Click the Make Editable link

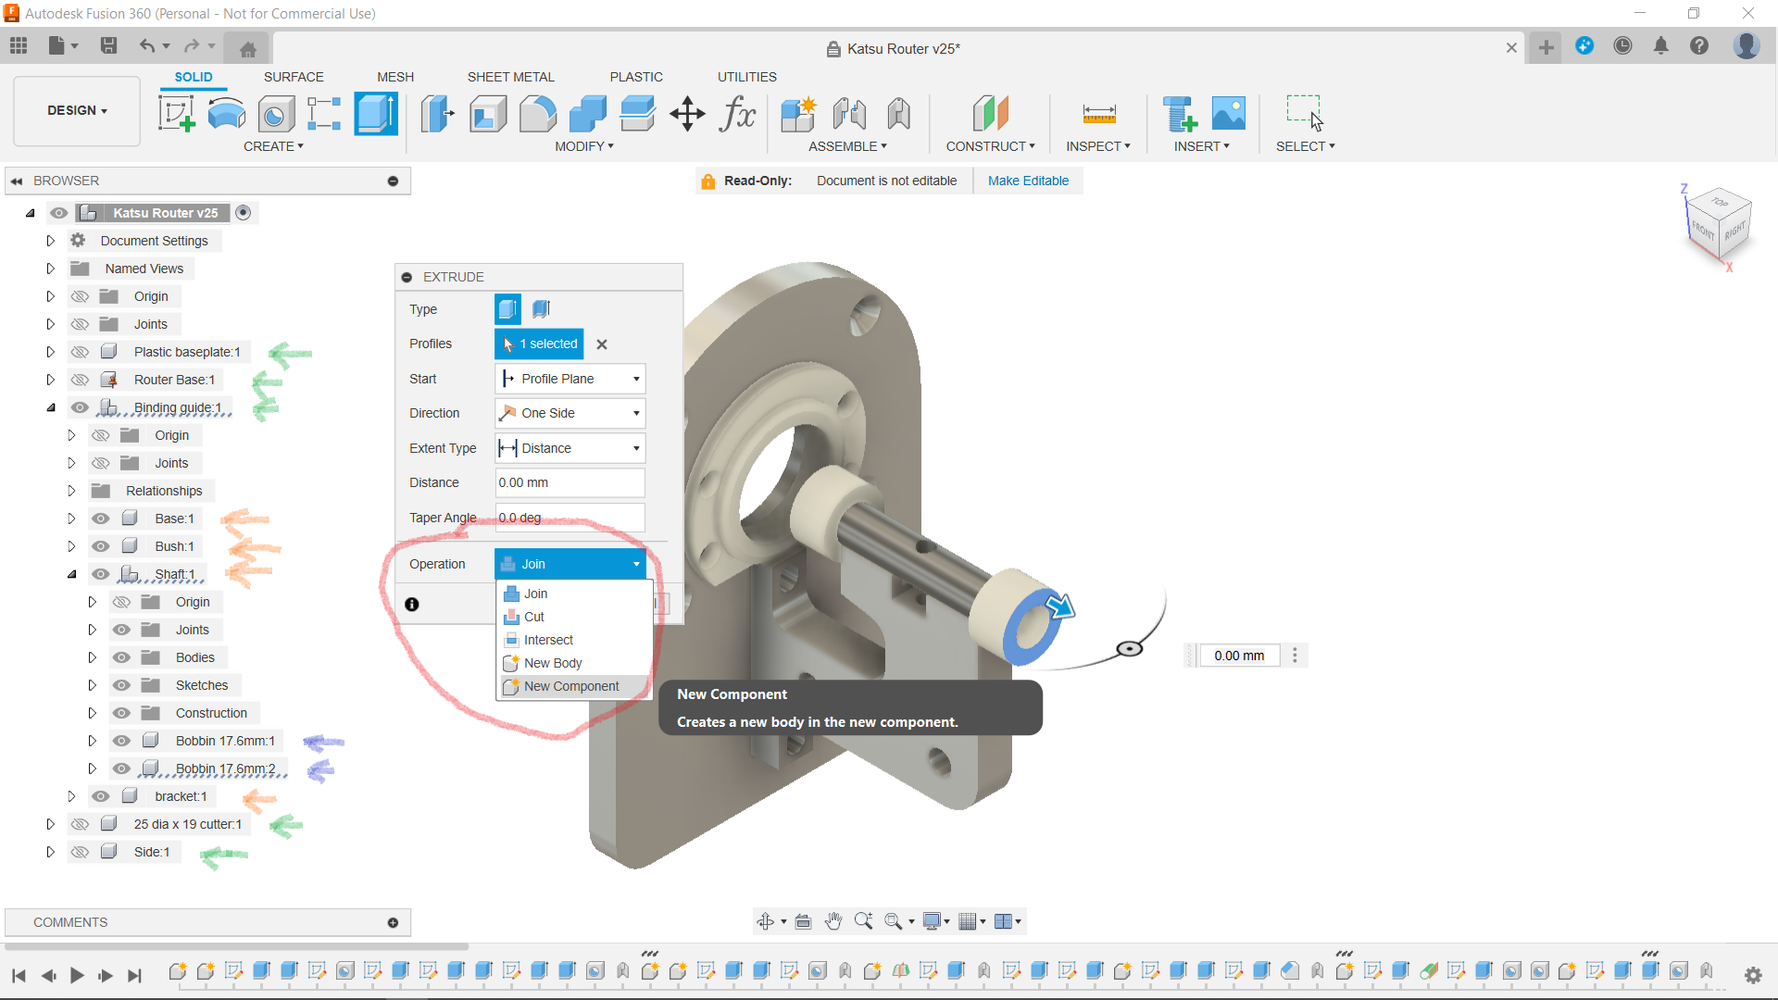tap(1028, 181)
